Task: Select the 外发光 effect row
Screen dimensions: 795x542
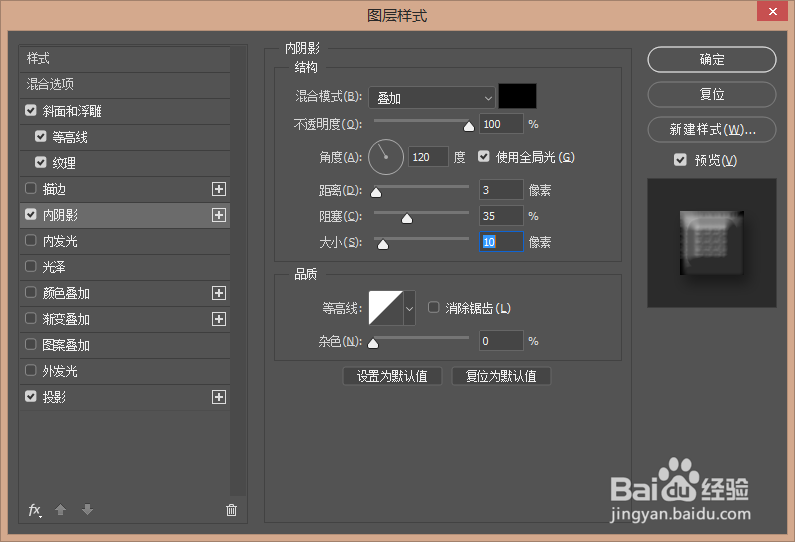Action: (x=125, y=371)
